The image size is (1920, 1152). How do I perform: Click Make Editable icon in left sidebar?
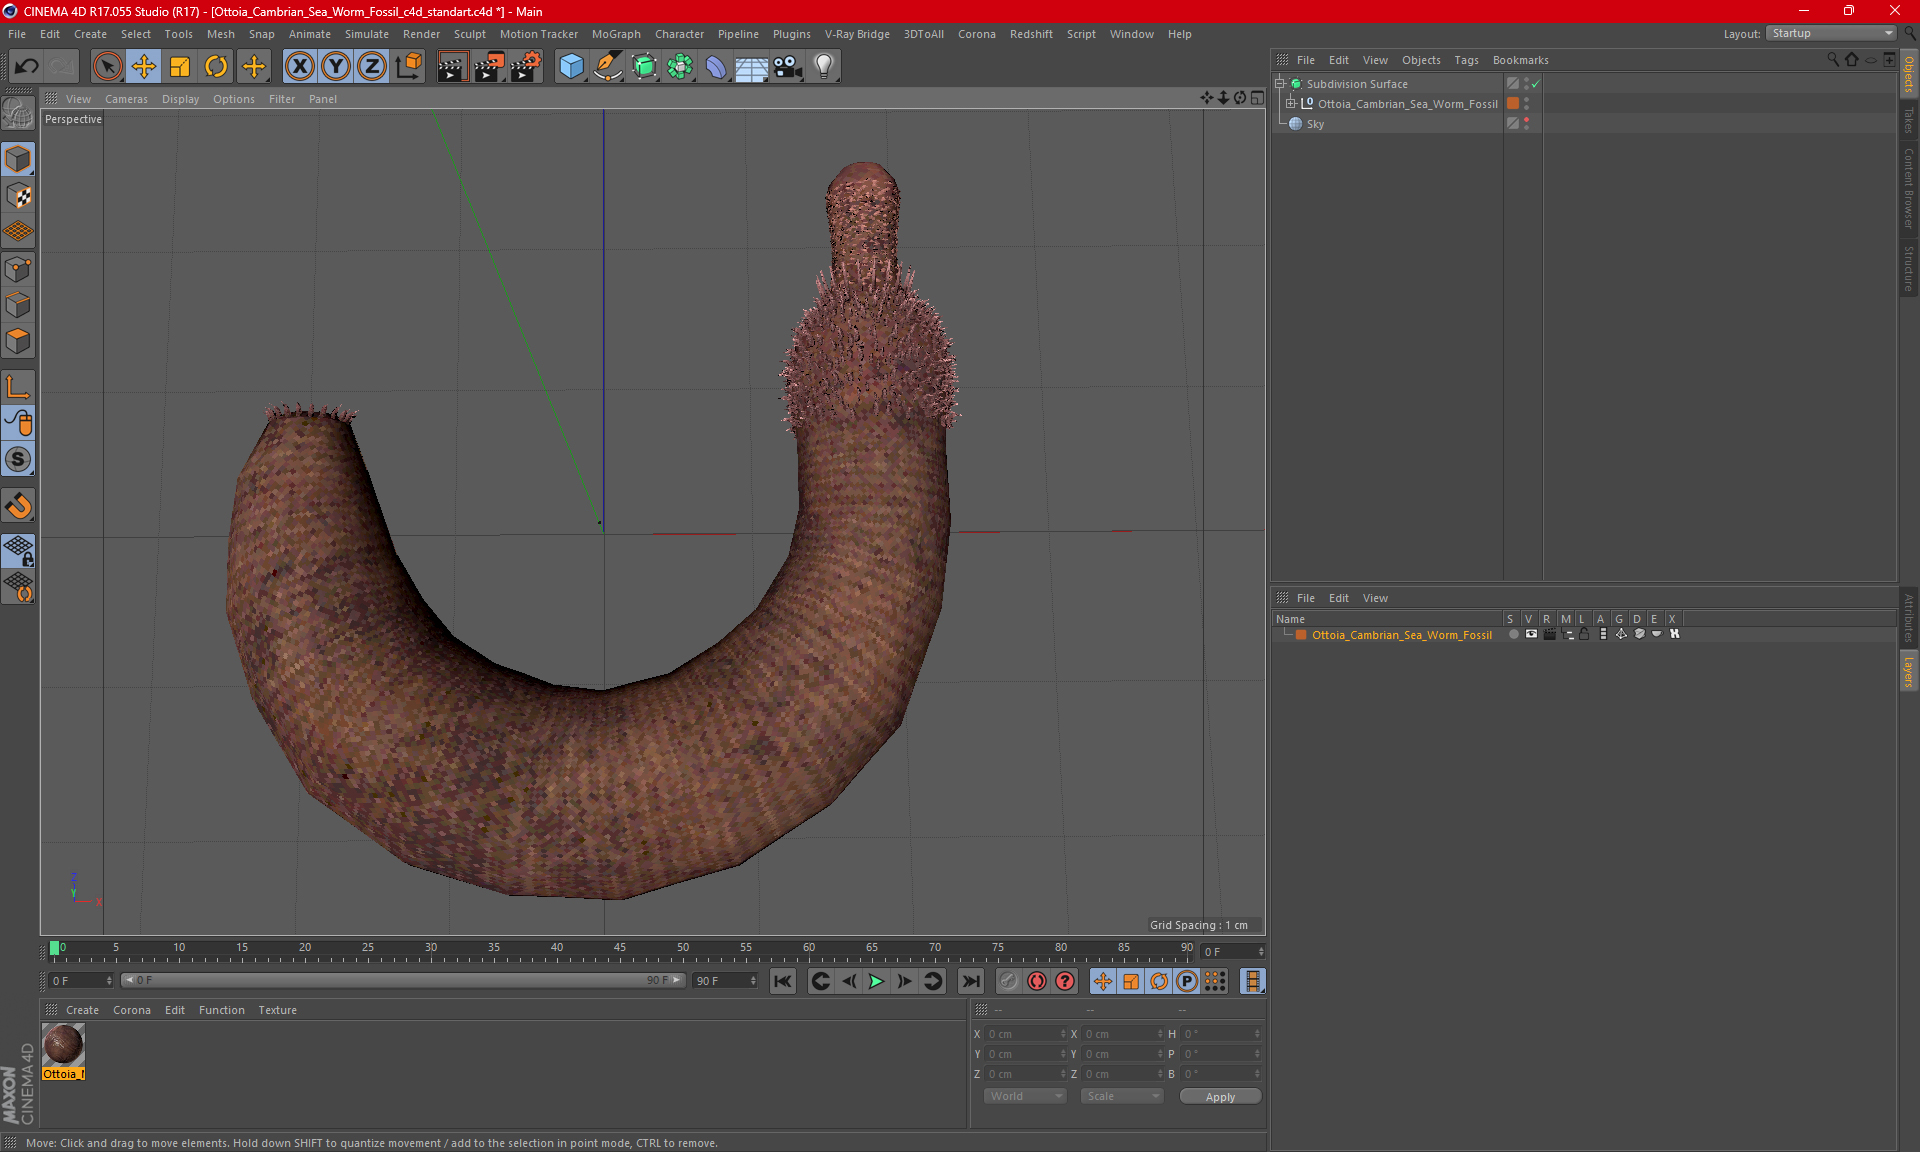click(18, 114)
